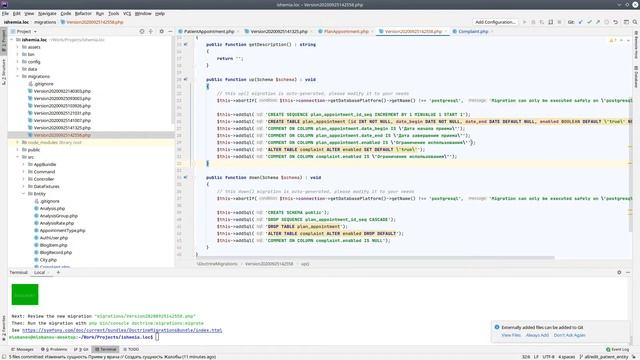The height and width of the screenshot is (360, 640).
Task: Select City.php in Entity folder
Action: pyautogui.click(x=48, y=260)
